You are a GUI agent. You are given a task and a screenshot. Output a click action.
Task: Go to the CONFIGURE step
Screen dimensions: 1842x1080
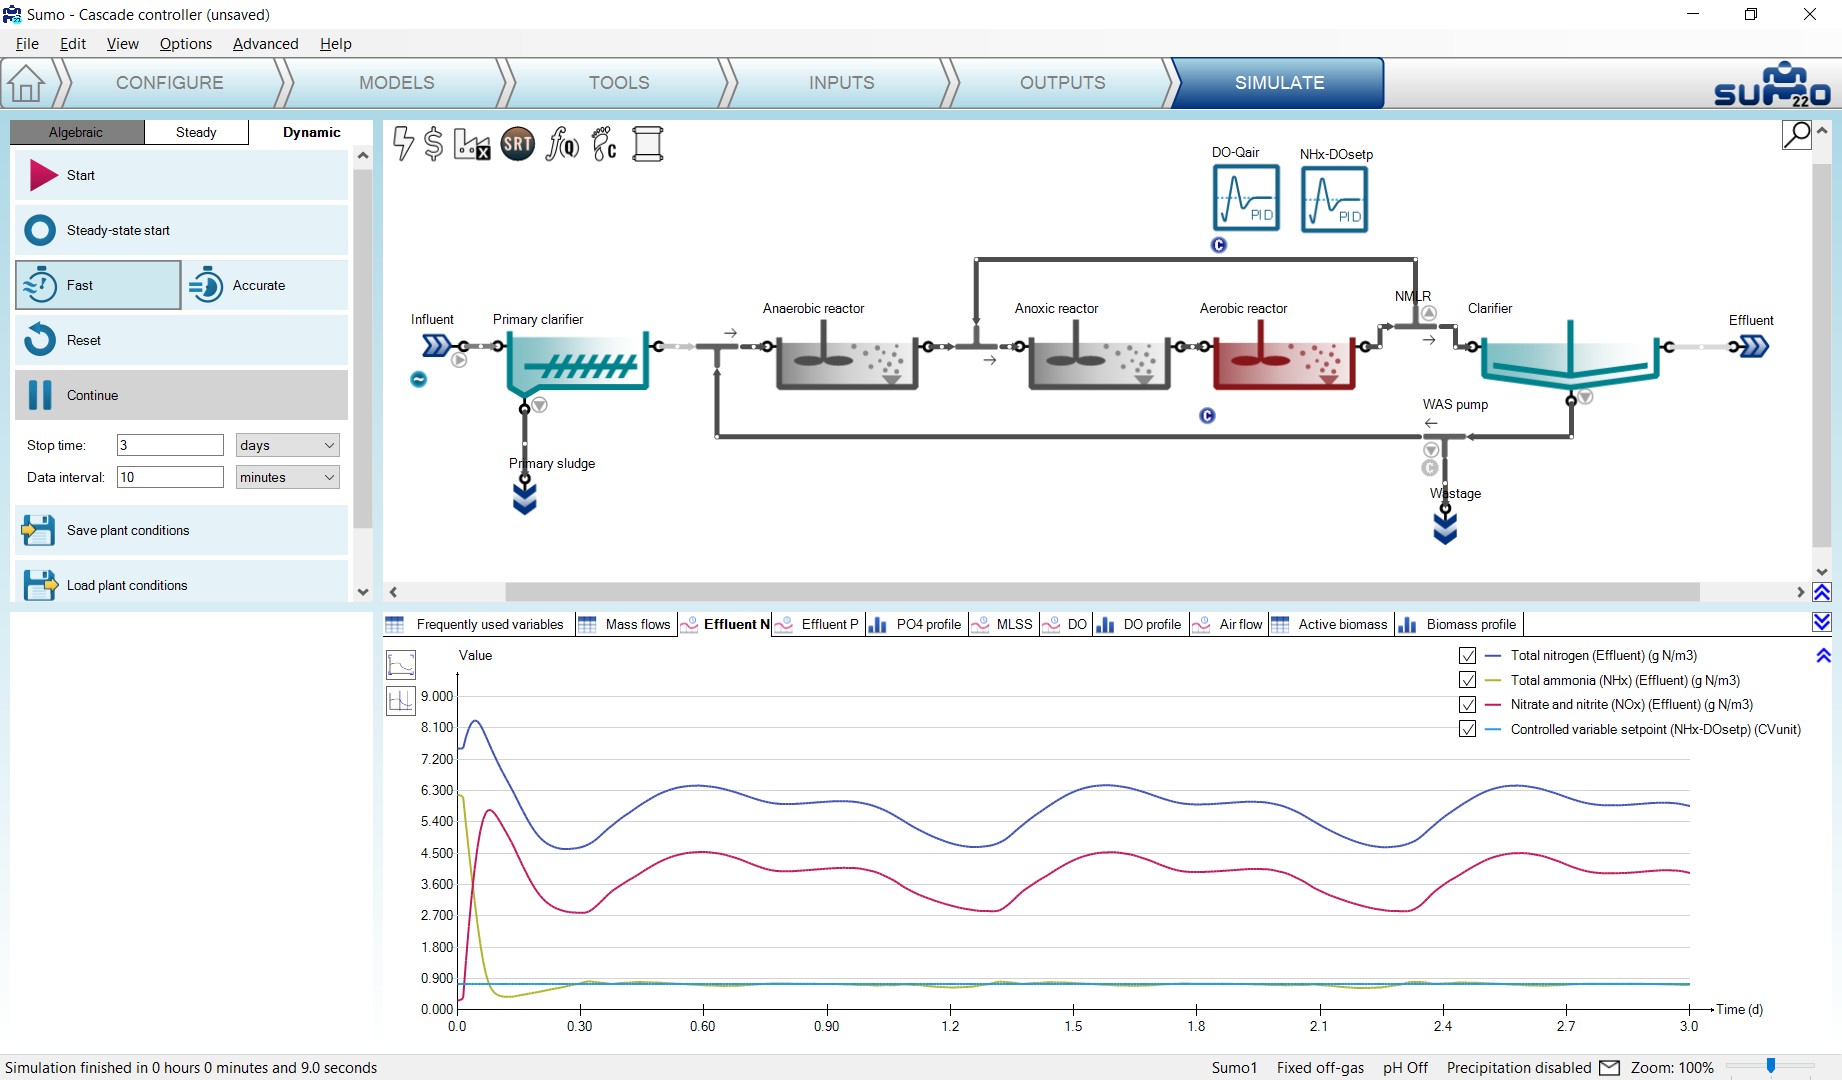pos(169,83)
